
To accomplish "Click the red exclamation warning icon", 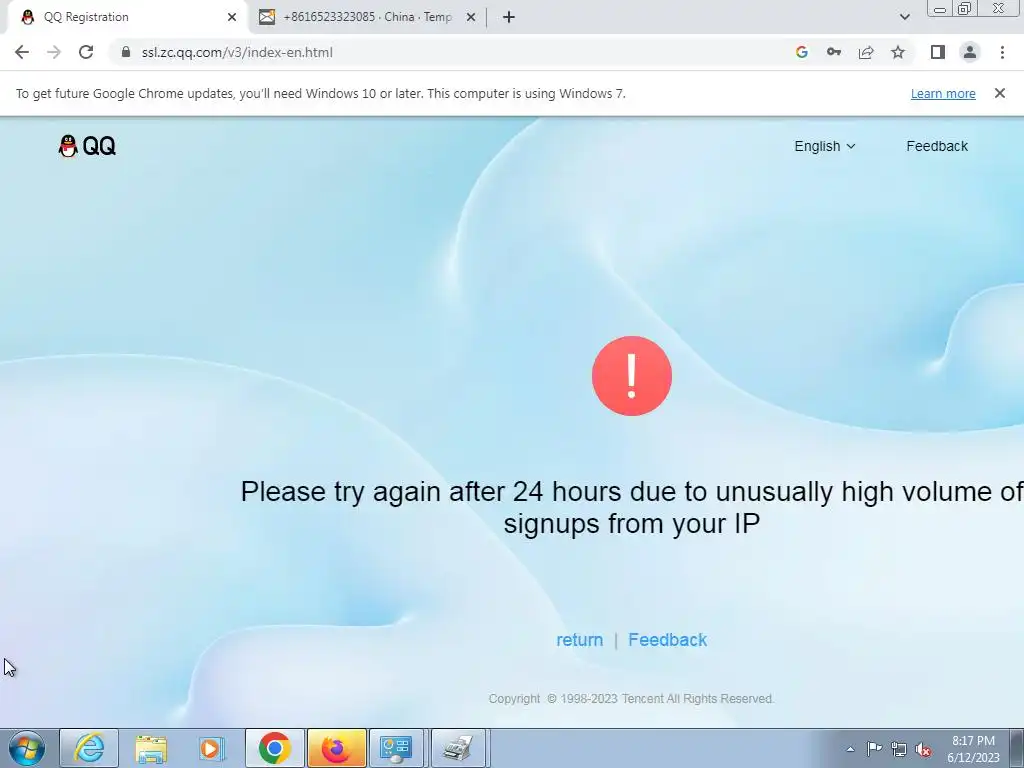I will (x=632, y=376).
